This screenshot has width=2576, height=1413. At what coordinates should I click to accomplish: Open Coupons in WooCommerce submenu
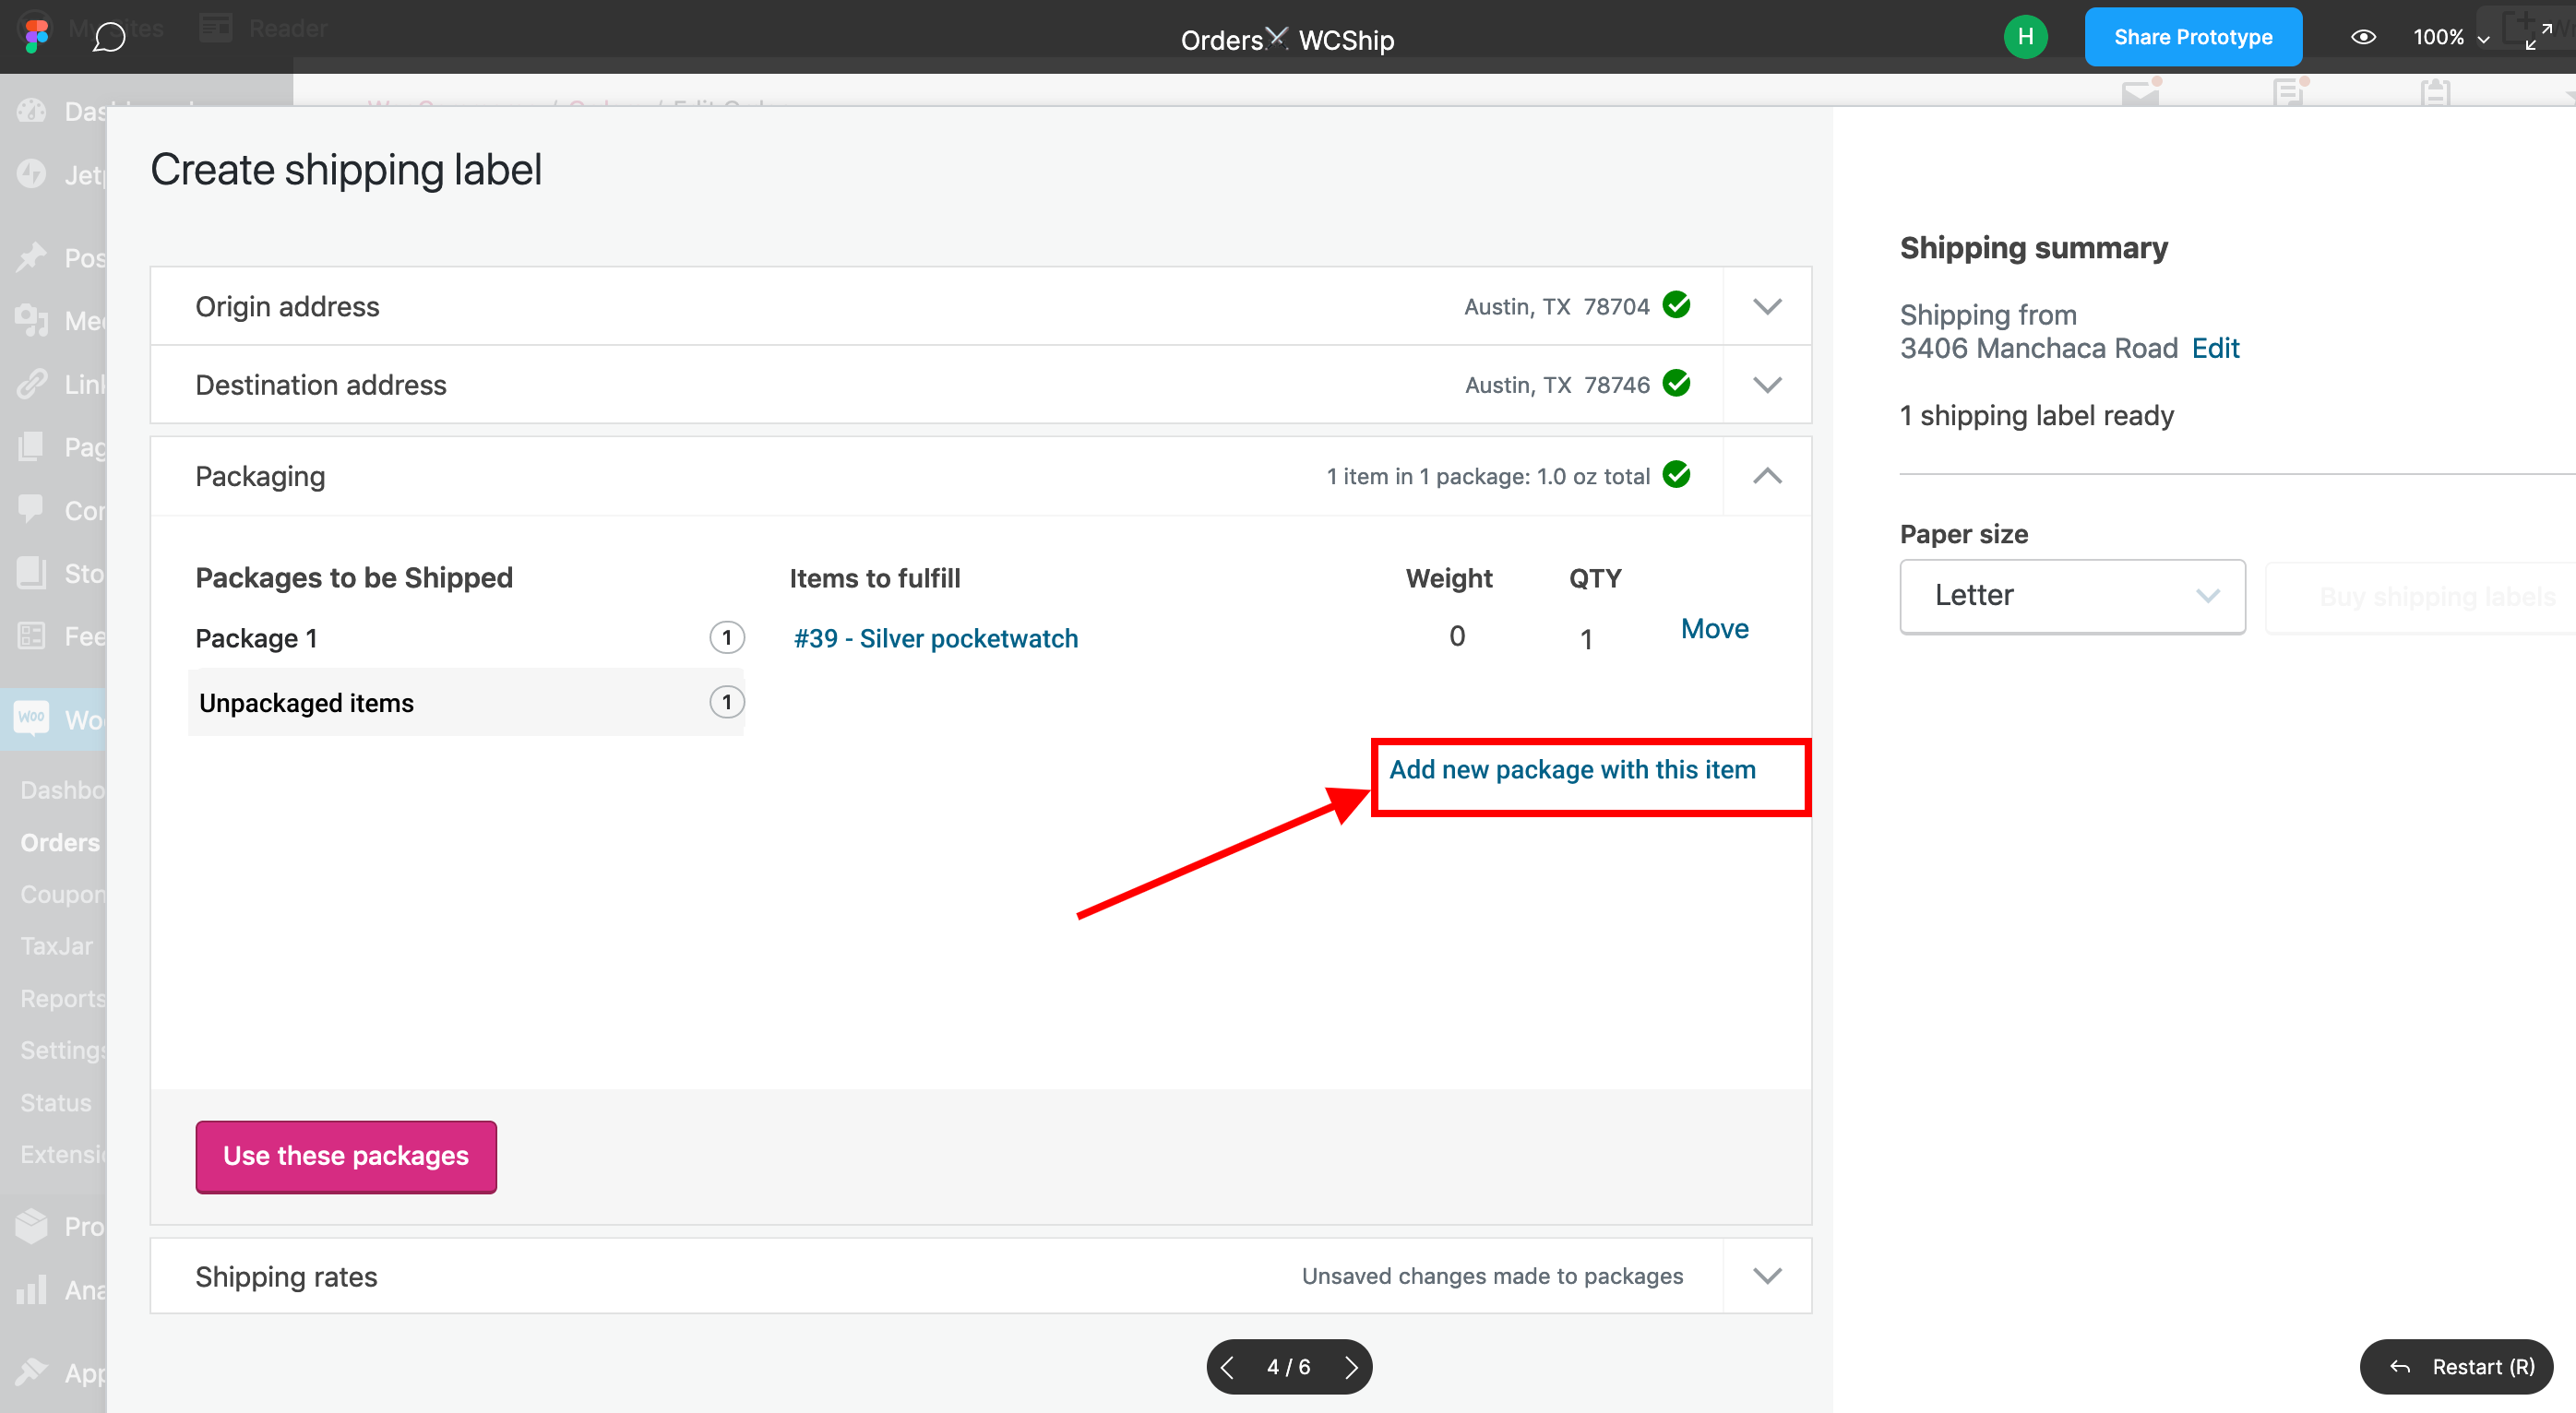pyautogui.click(x=63, y=894)
